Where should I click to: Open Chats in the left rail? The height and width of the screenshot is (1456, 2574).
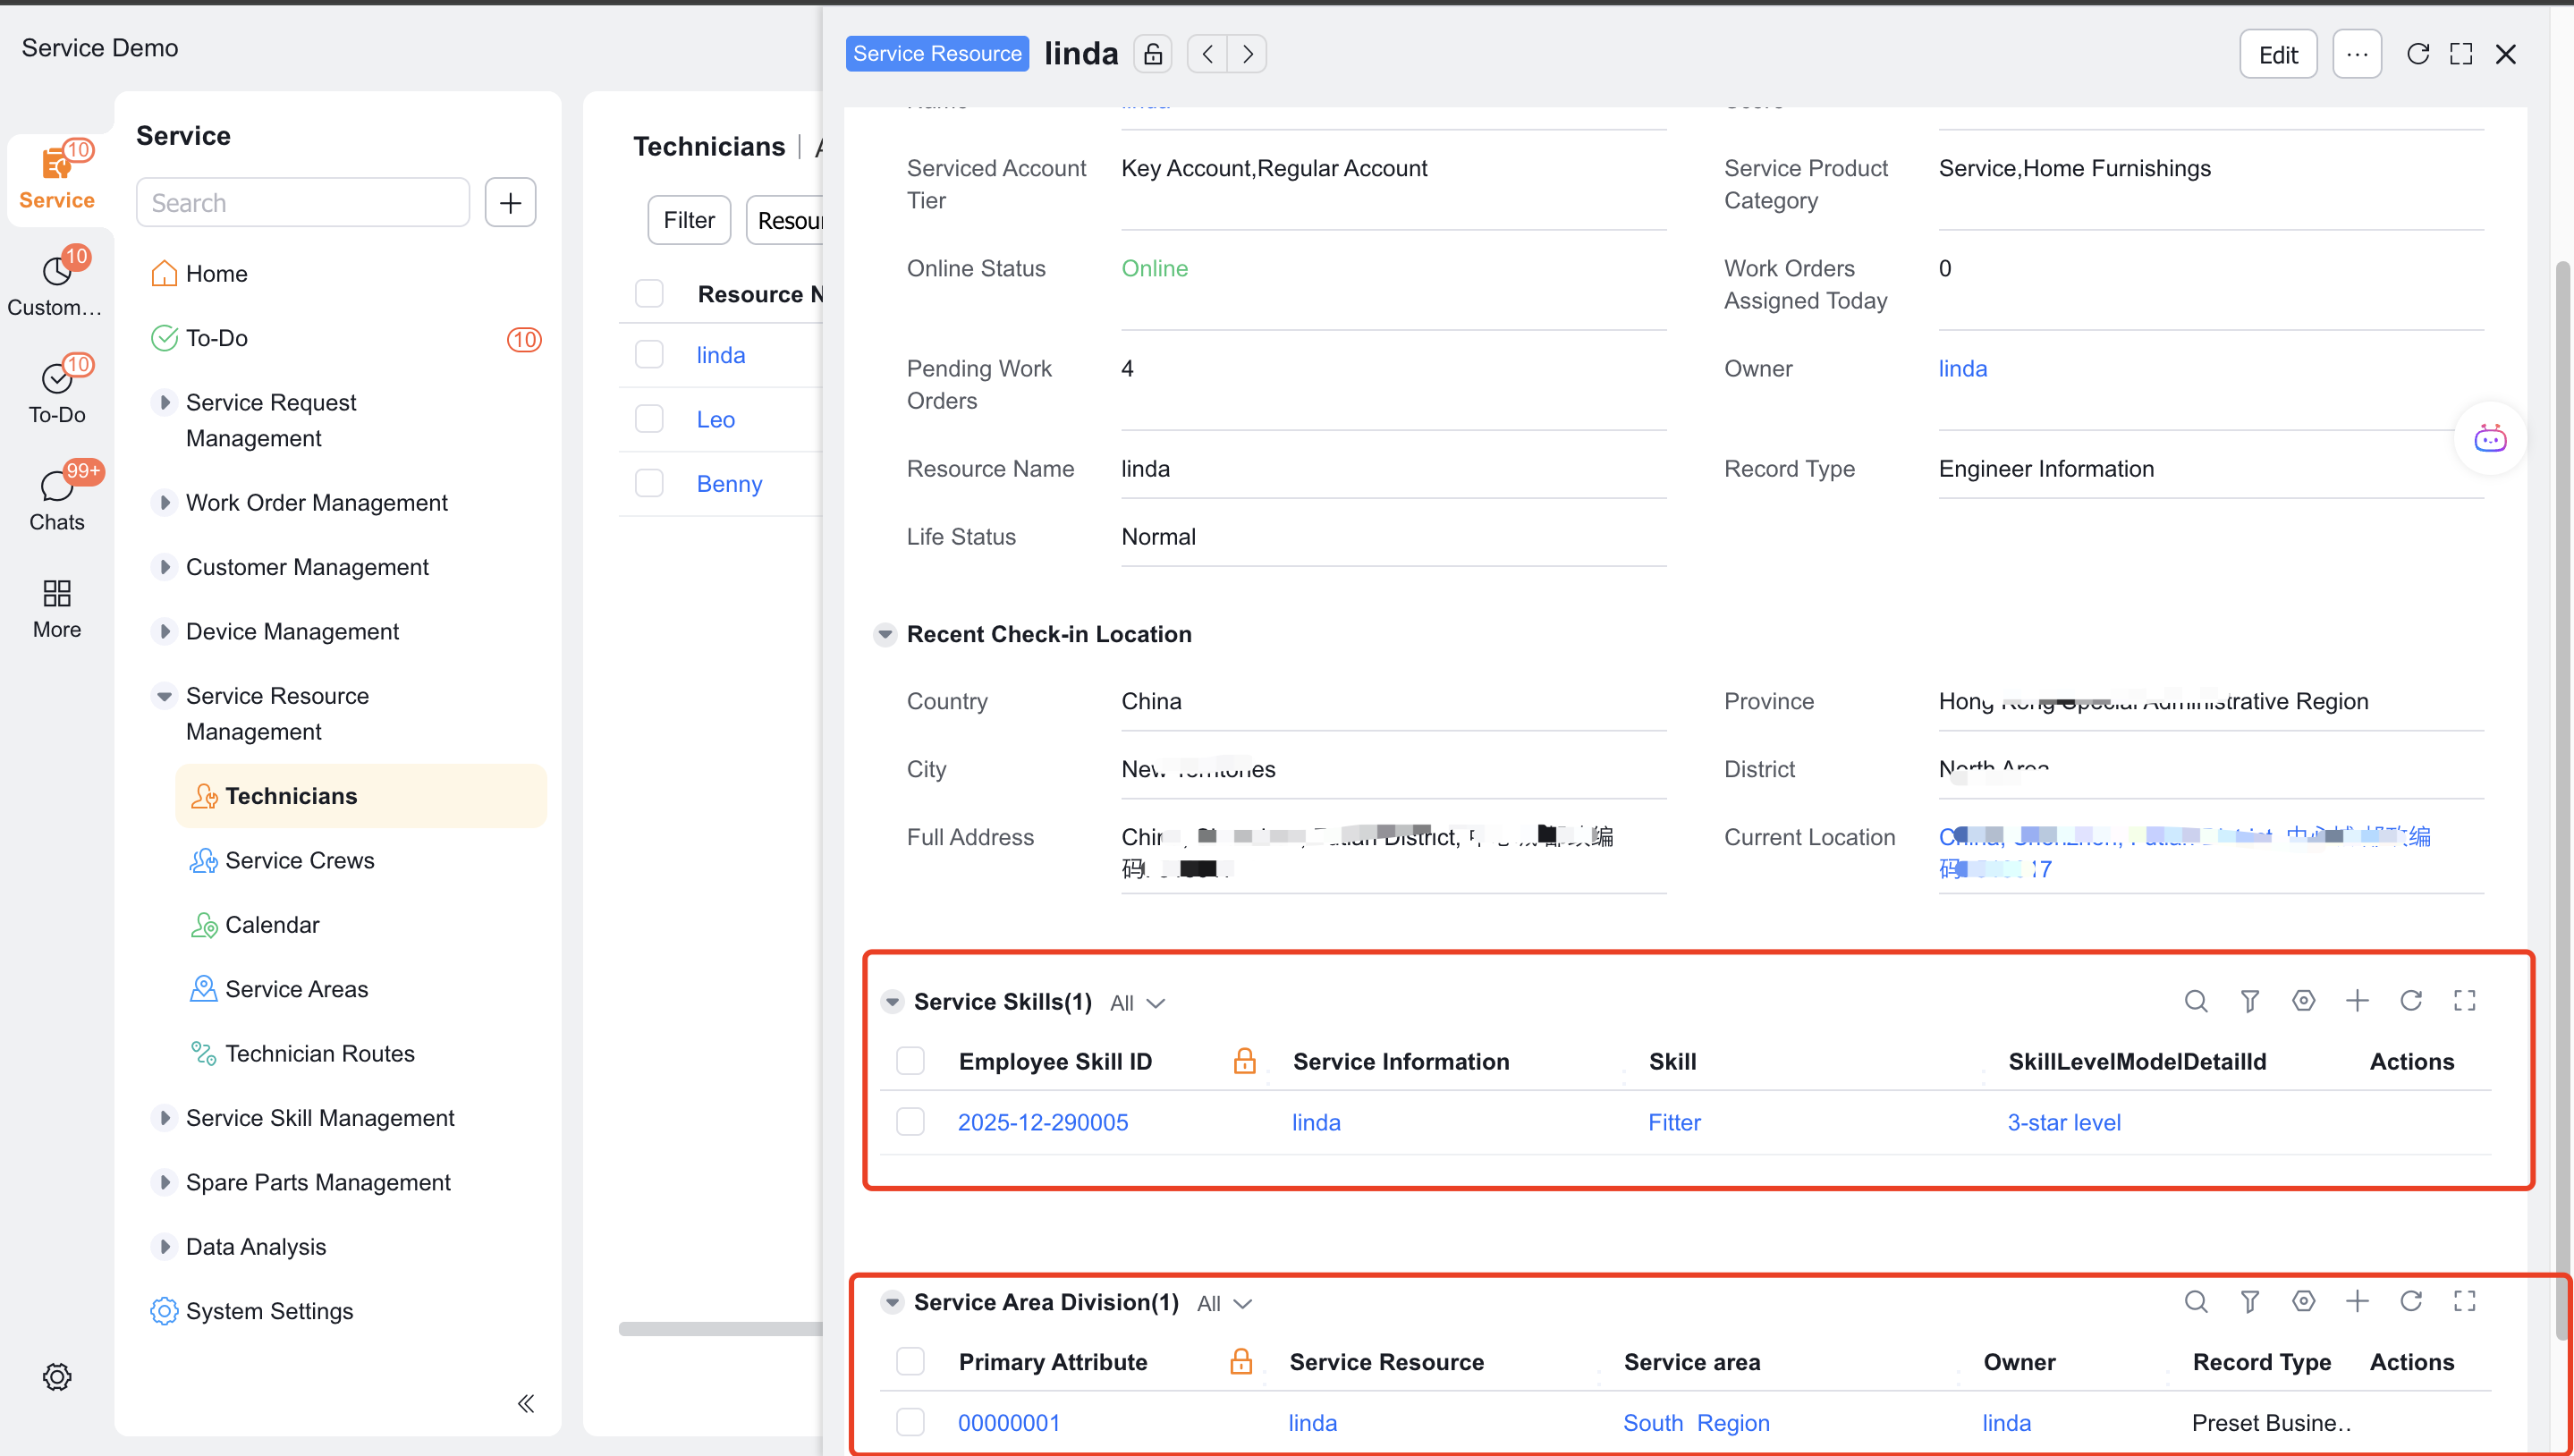click(x=57, y=498)
